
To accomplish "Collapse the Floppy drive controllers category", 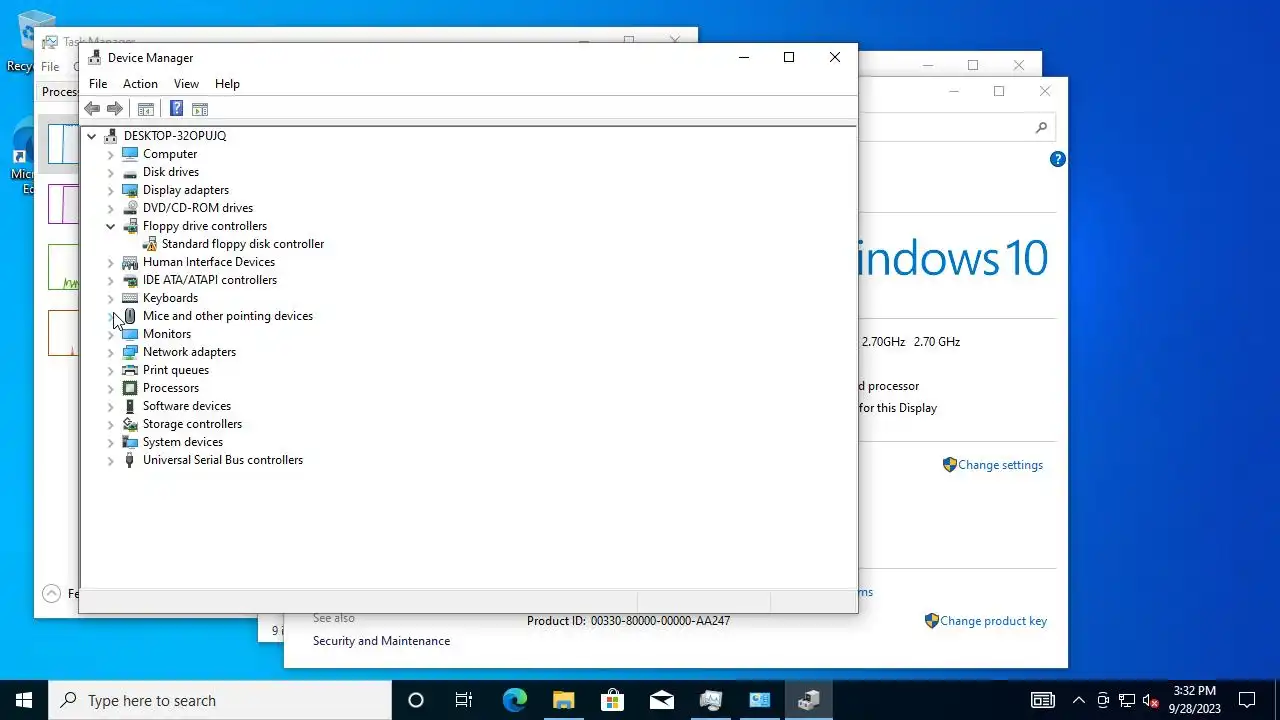I will click(111, 226).
